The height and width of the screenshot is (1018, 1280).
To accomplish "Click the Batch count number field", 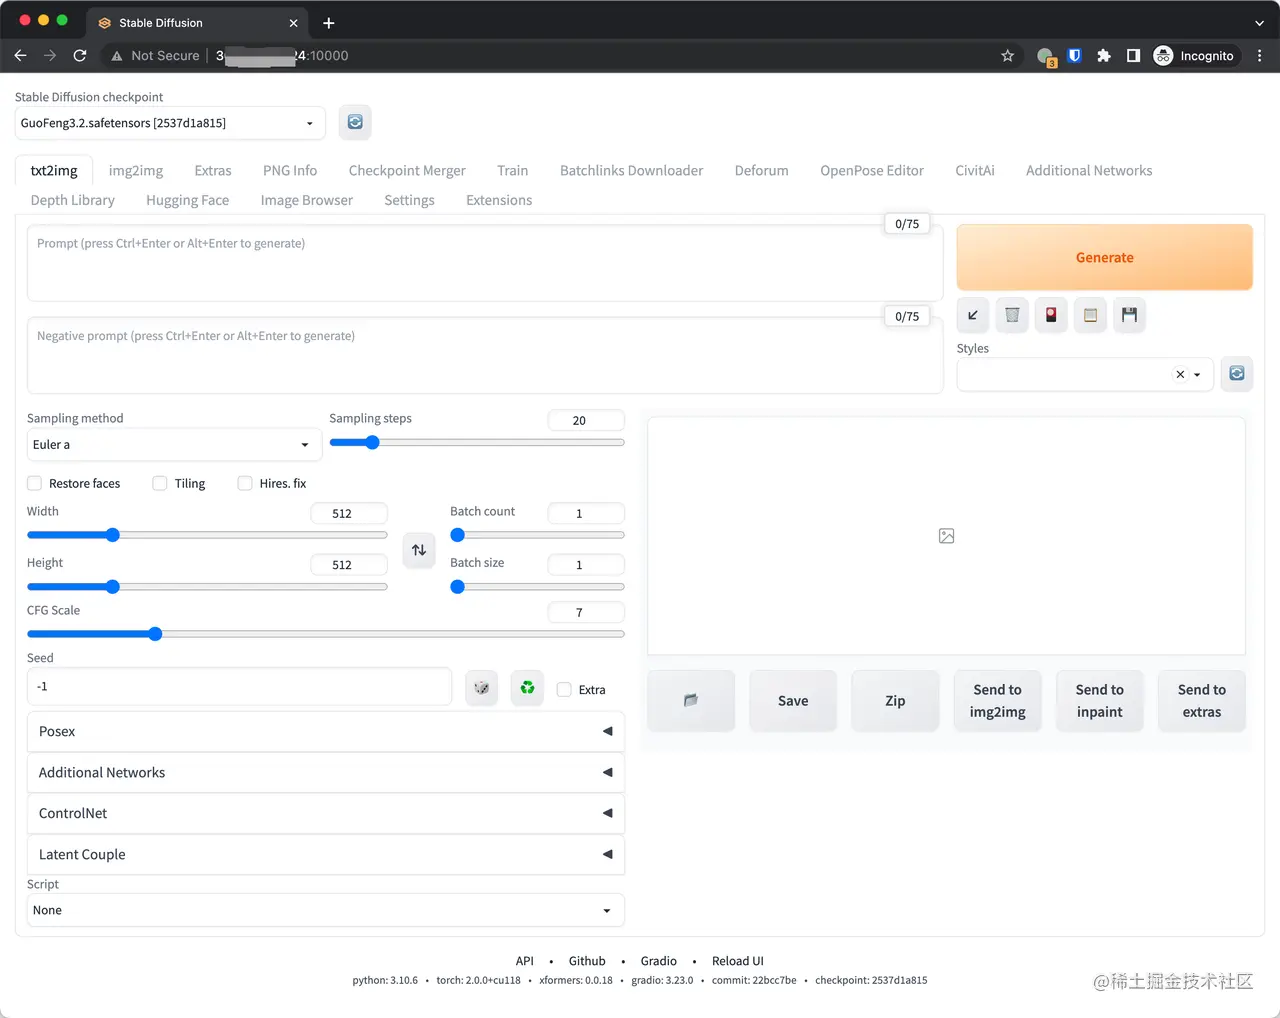I will pos(586,513).
